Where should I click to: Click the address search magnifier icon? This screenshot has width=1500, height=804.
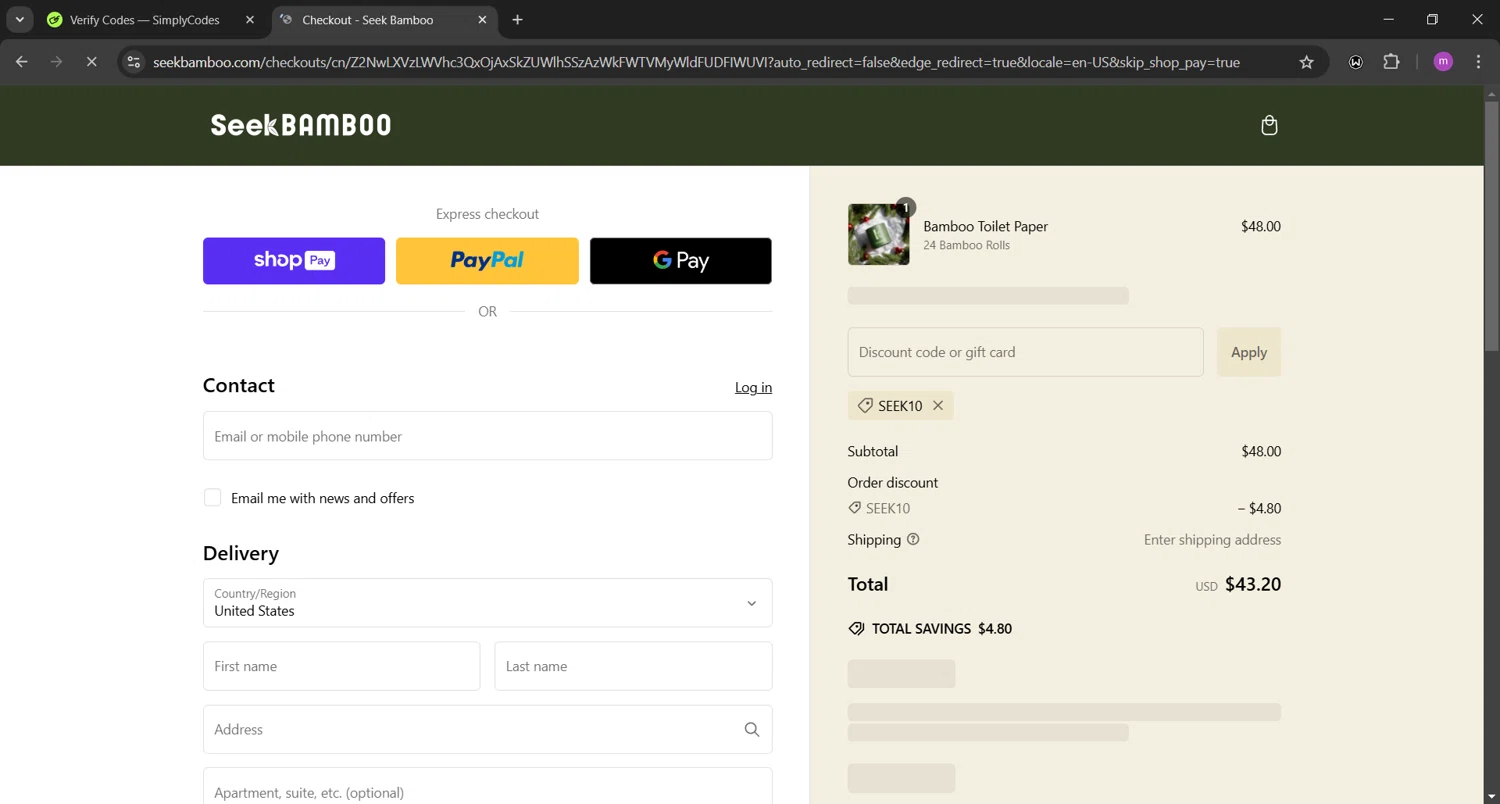(x=752, y=730)
